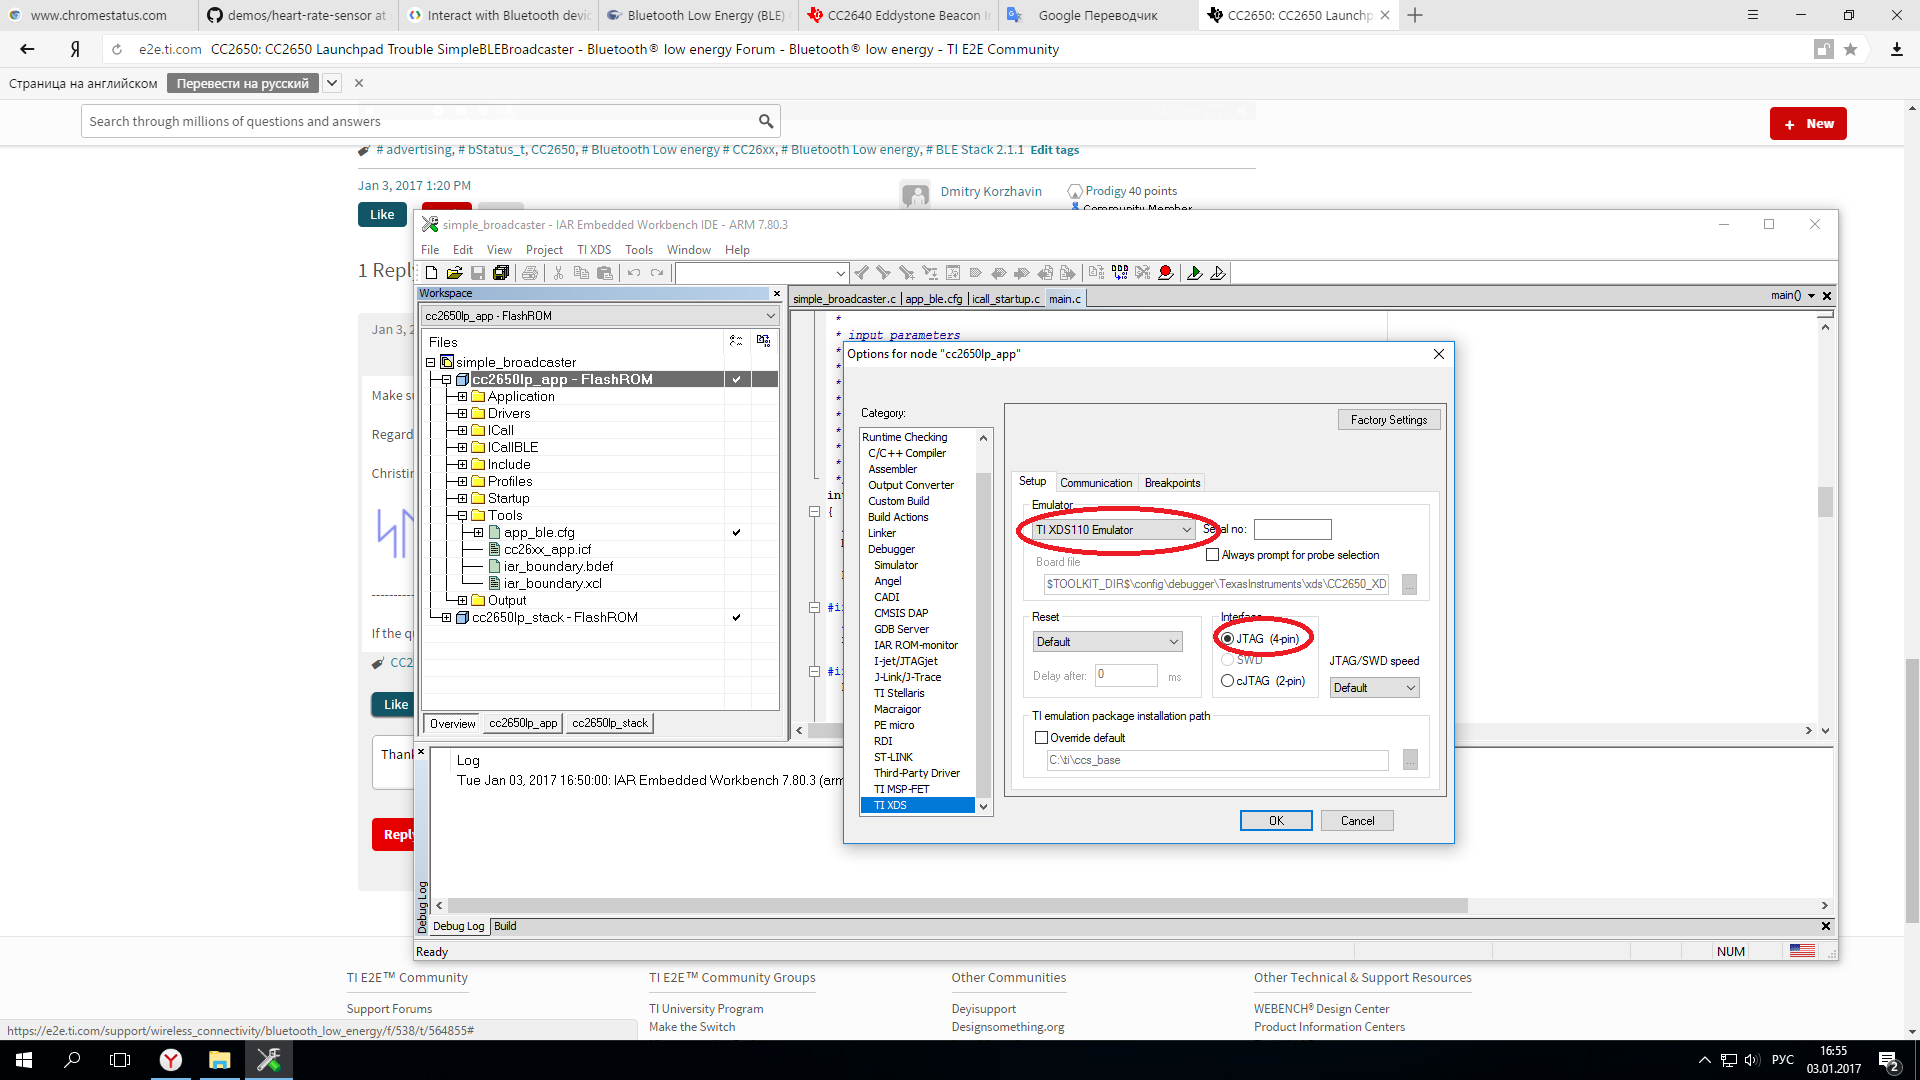This screenshot has height=1080, width=1920.
Task: Click the green Download and Debug icon
Action: click(1194, 273)
